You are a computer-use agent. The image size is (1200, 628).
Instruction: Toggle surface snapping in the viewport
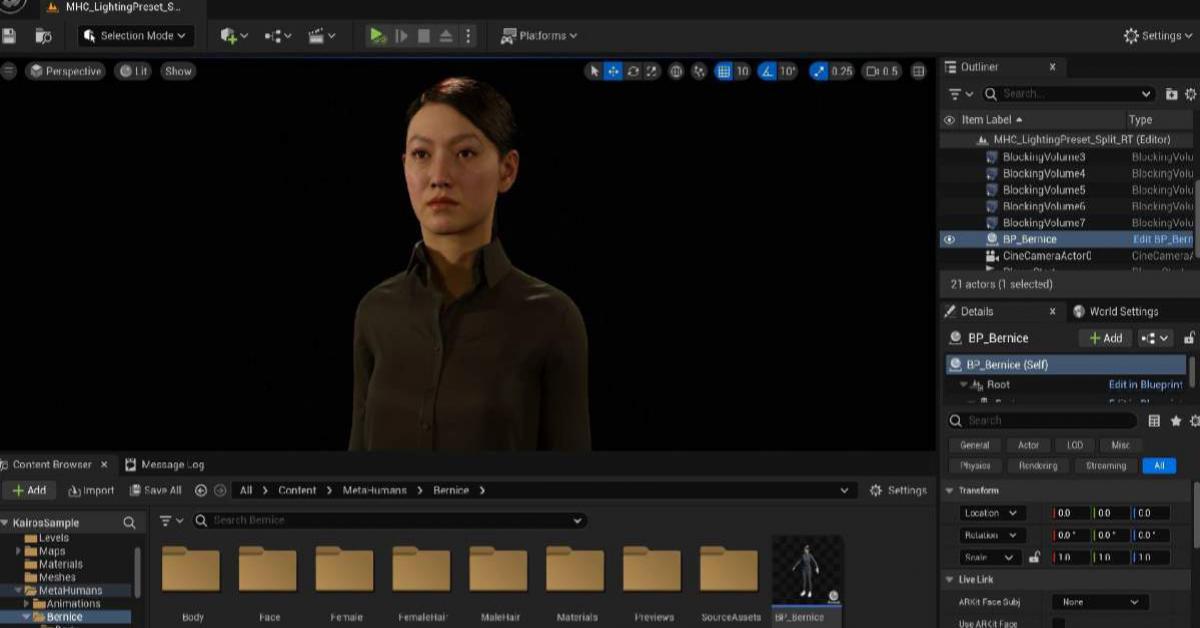(699, 71)
